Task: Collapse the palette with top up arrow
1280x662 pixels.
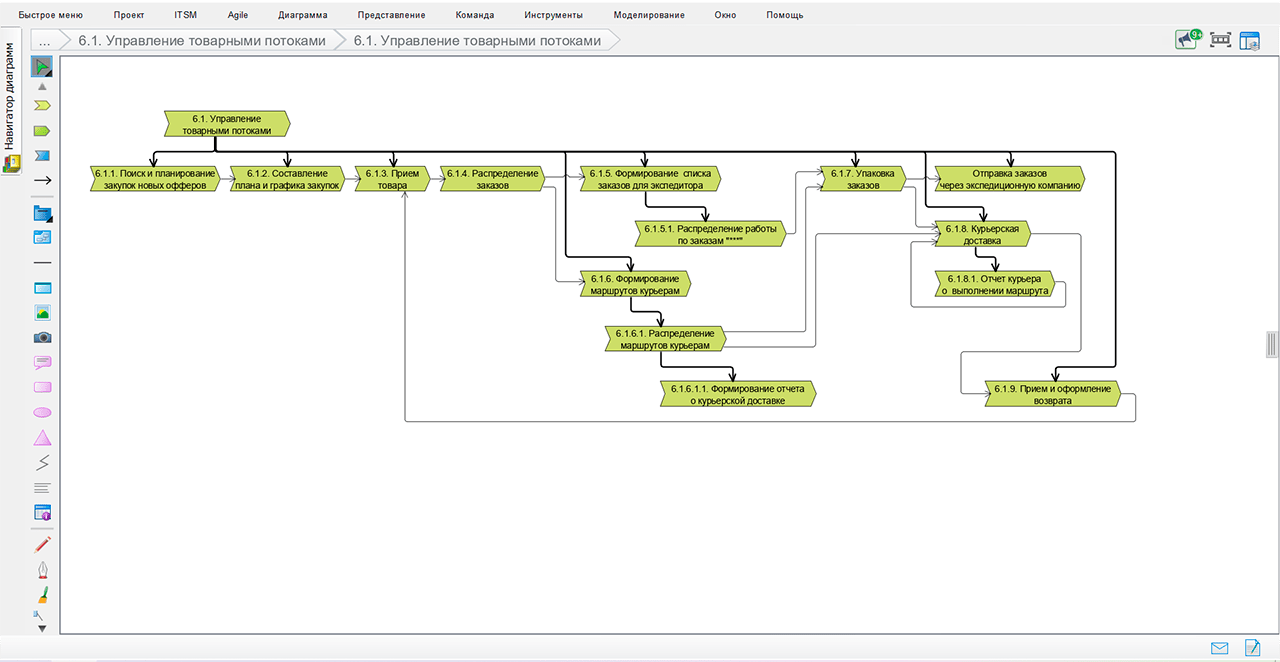Action: point(42,87)
